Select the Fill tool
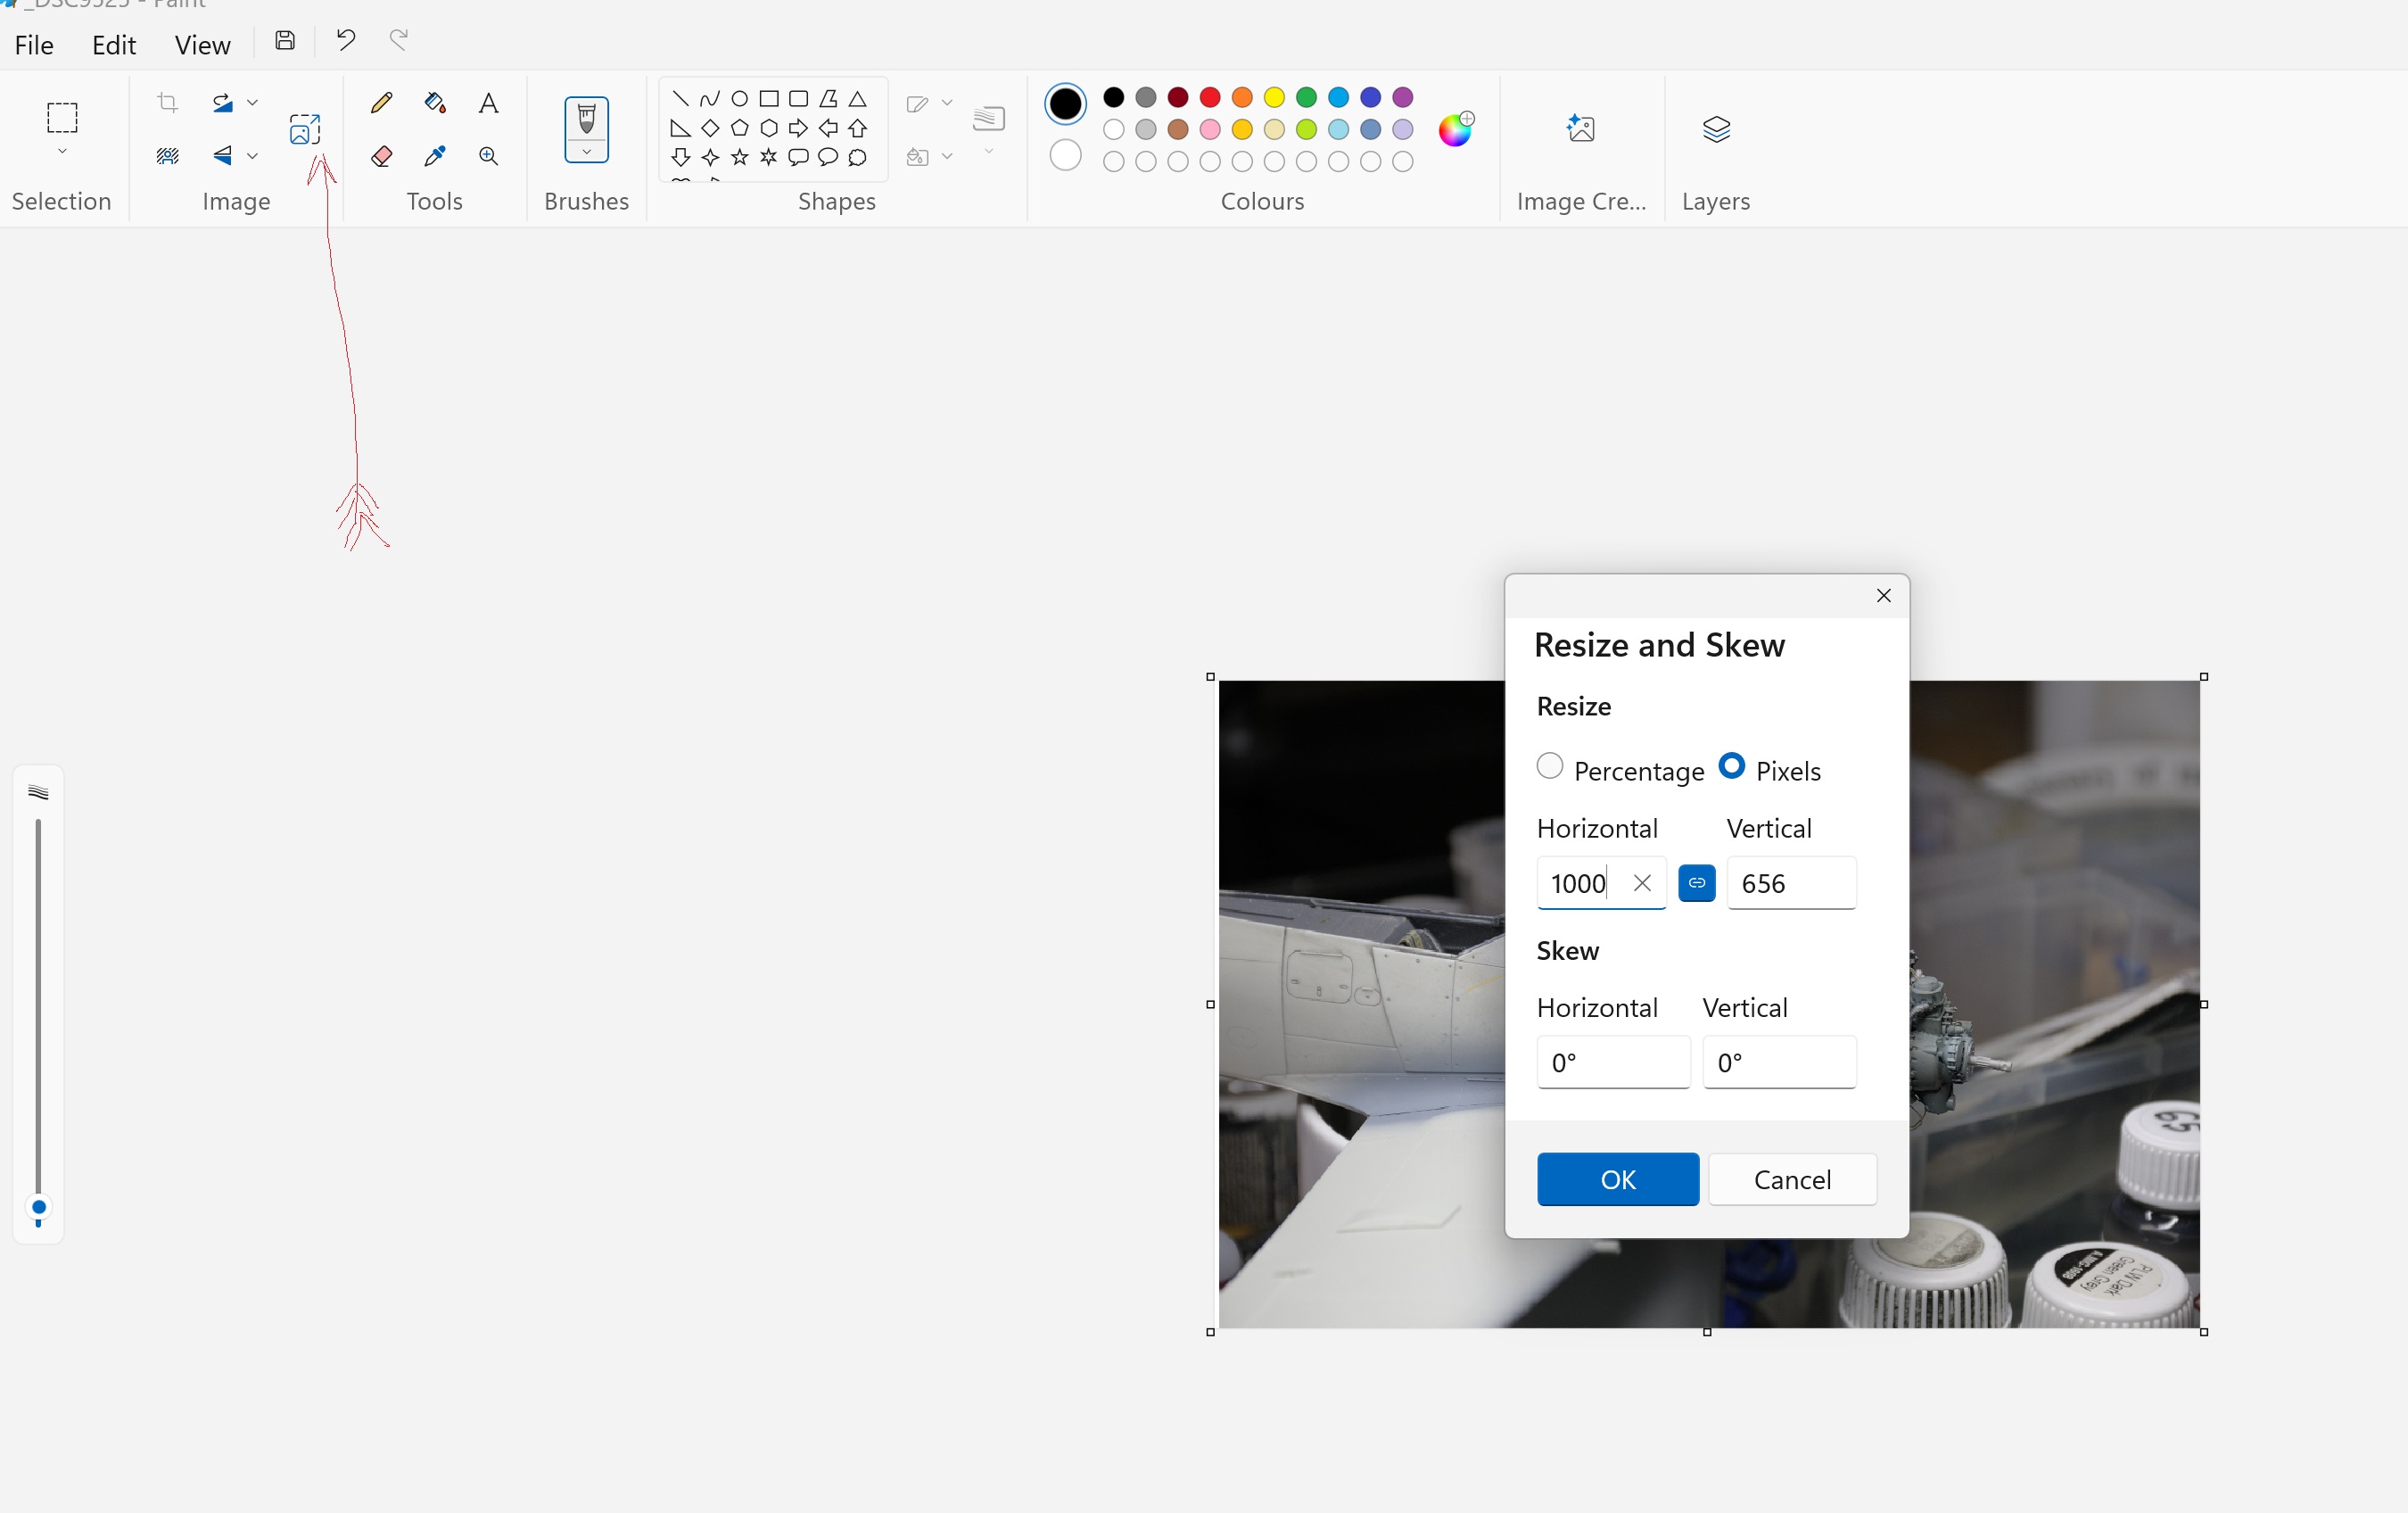Viewport: 2408px width, 1513px height. click(x=435, y=101)
